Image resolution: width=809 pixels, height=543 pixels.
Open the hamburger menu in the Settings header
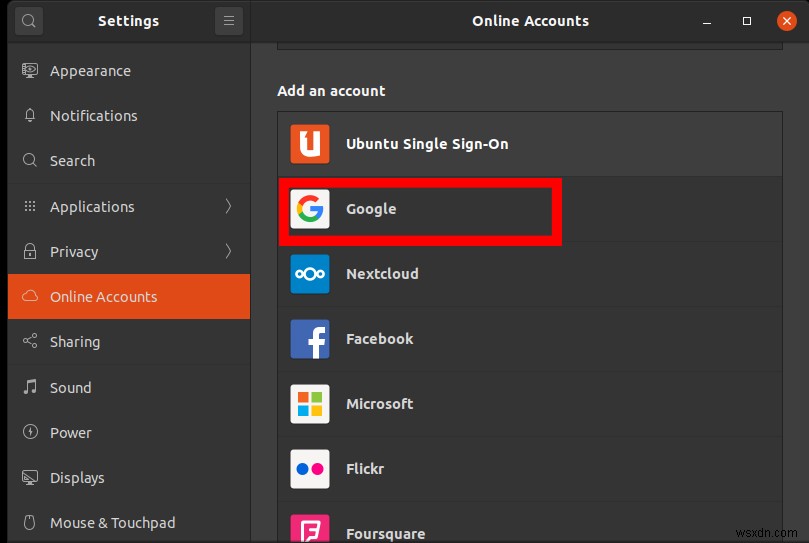(x=229, y=21)
